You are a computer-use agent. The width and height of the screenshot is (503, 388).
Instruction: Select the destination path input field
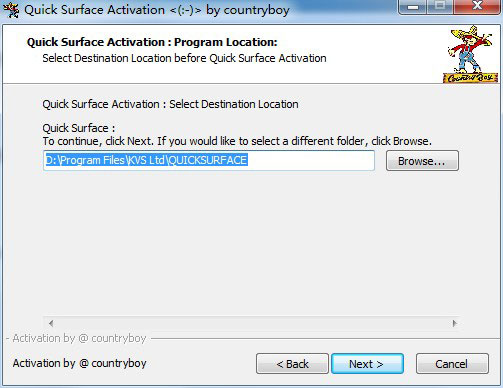coord(209,161)
